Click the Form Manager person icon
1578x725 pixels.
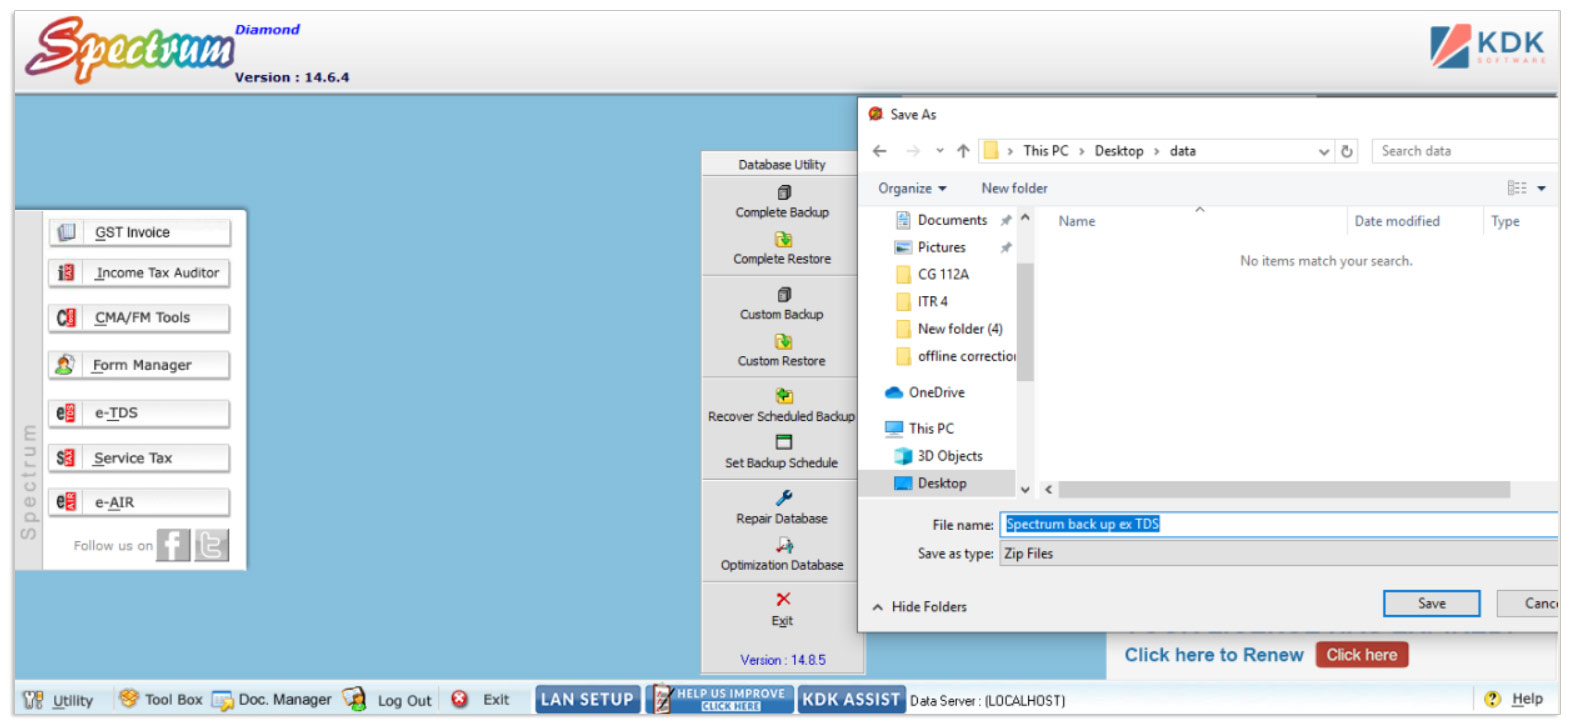pyautogui.click(x=65, y=364)
